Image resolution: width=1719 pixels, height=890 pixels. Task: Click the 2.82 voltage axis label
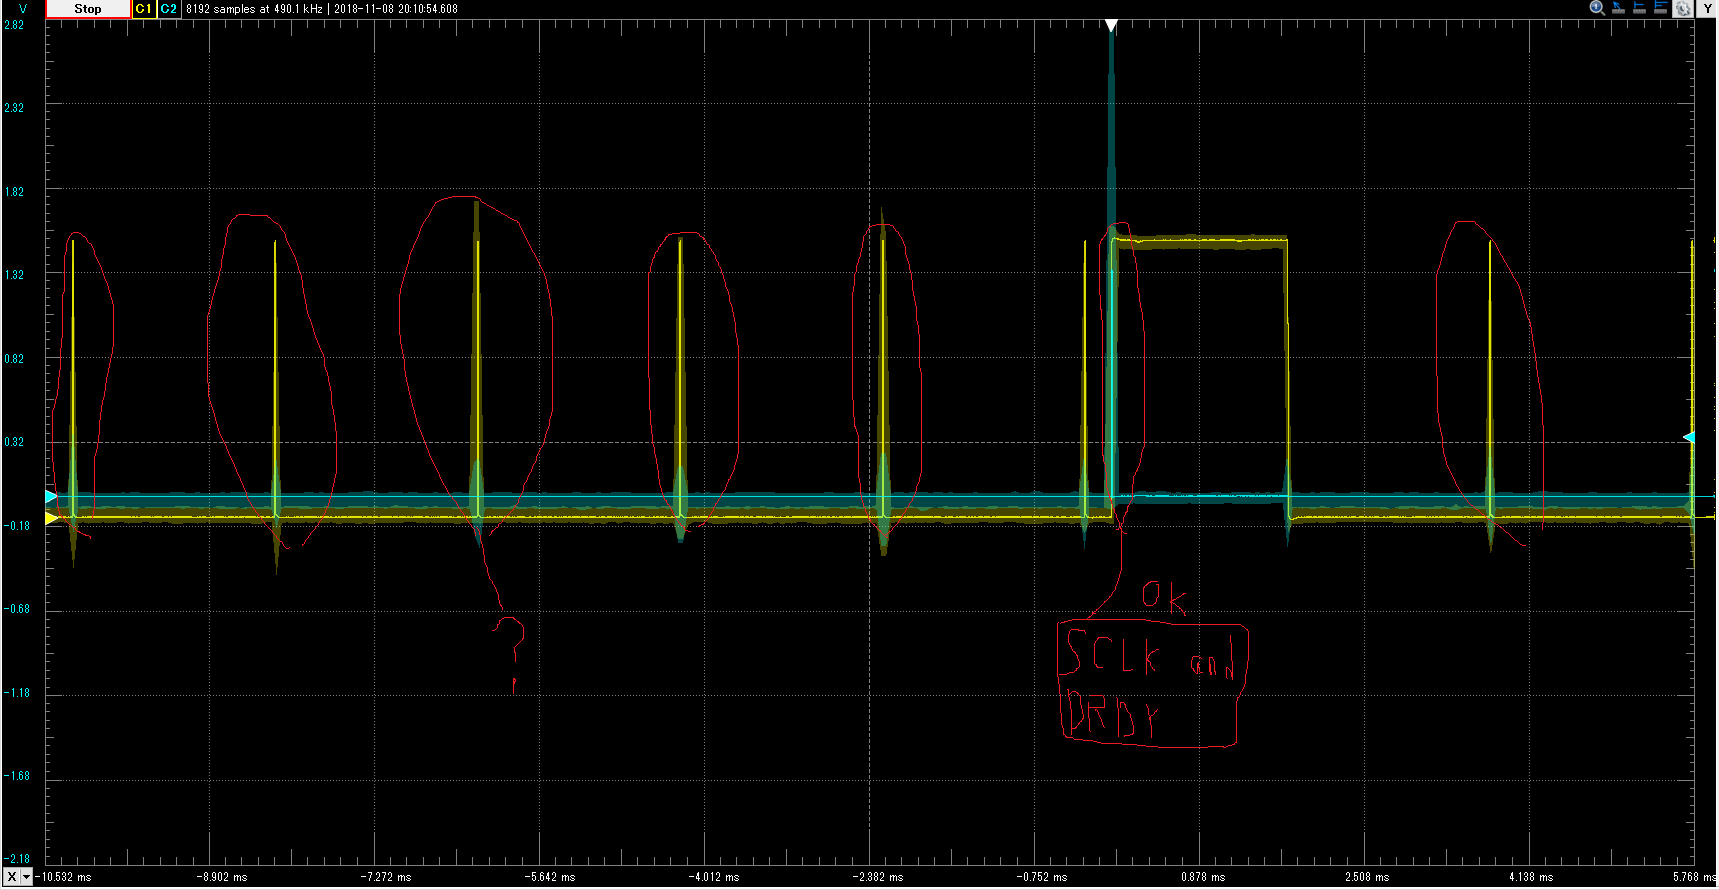(14, 25)
